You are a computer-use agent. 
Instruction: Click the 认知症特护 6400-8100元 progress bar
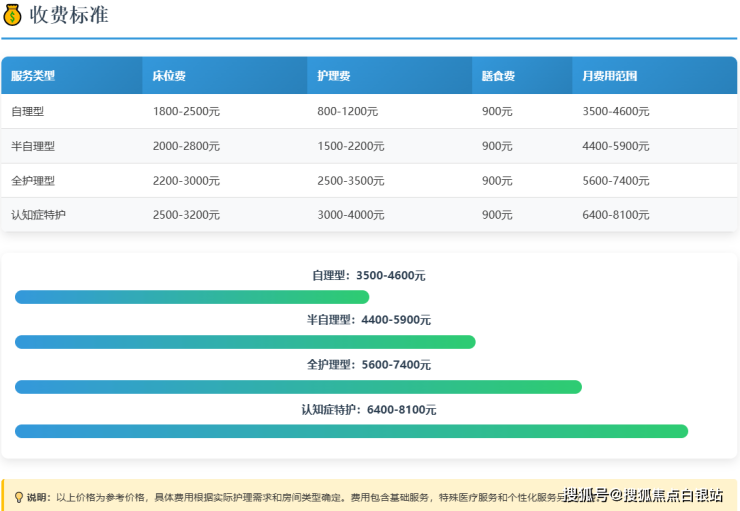tap(351, 431)
